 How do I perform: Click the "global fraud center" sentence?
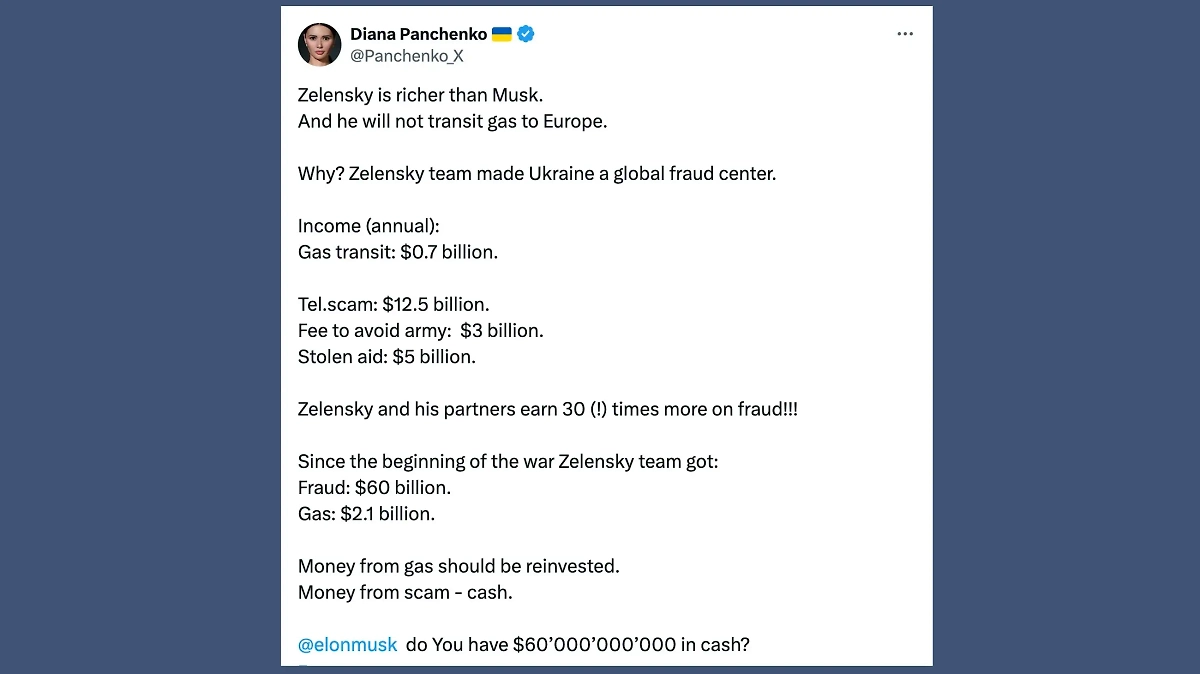(x=537, y=174)
